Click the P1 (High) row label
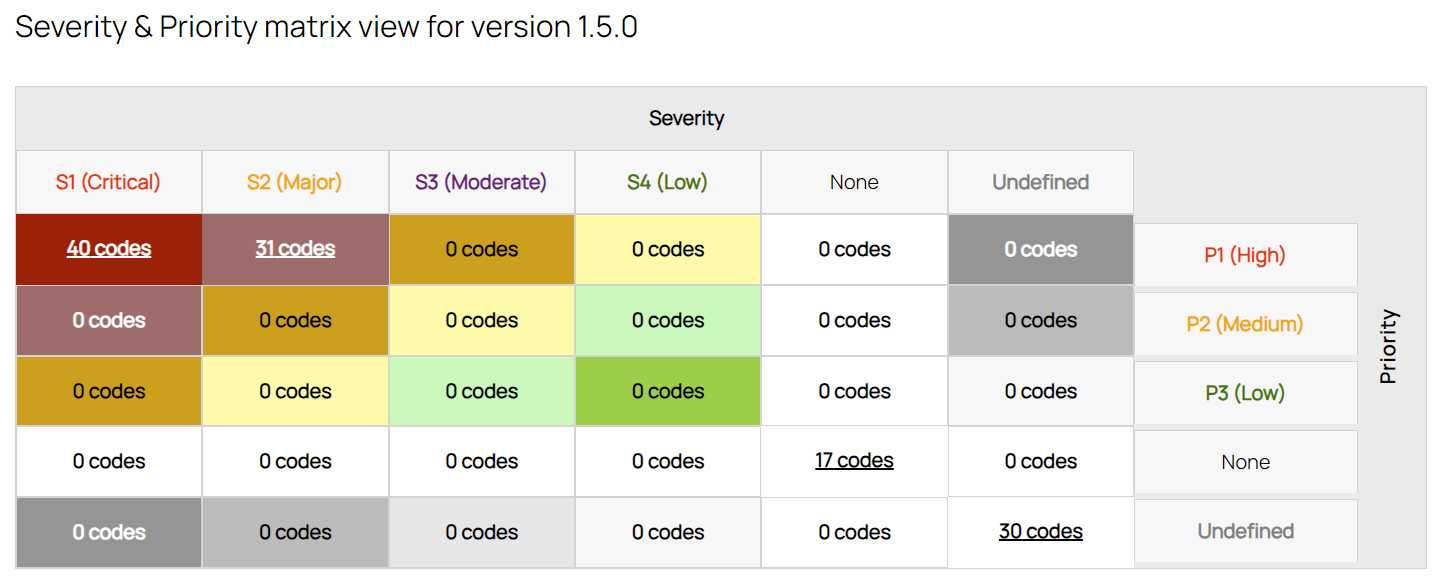This screenshot has height=583, width=1446. [1245, 255]
